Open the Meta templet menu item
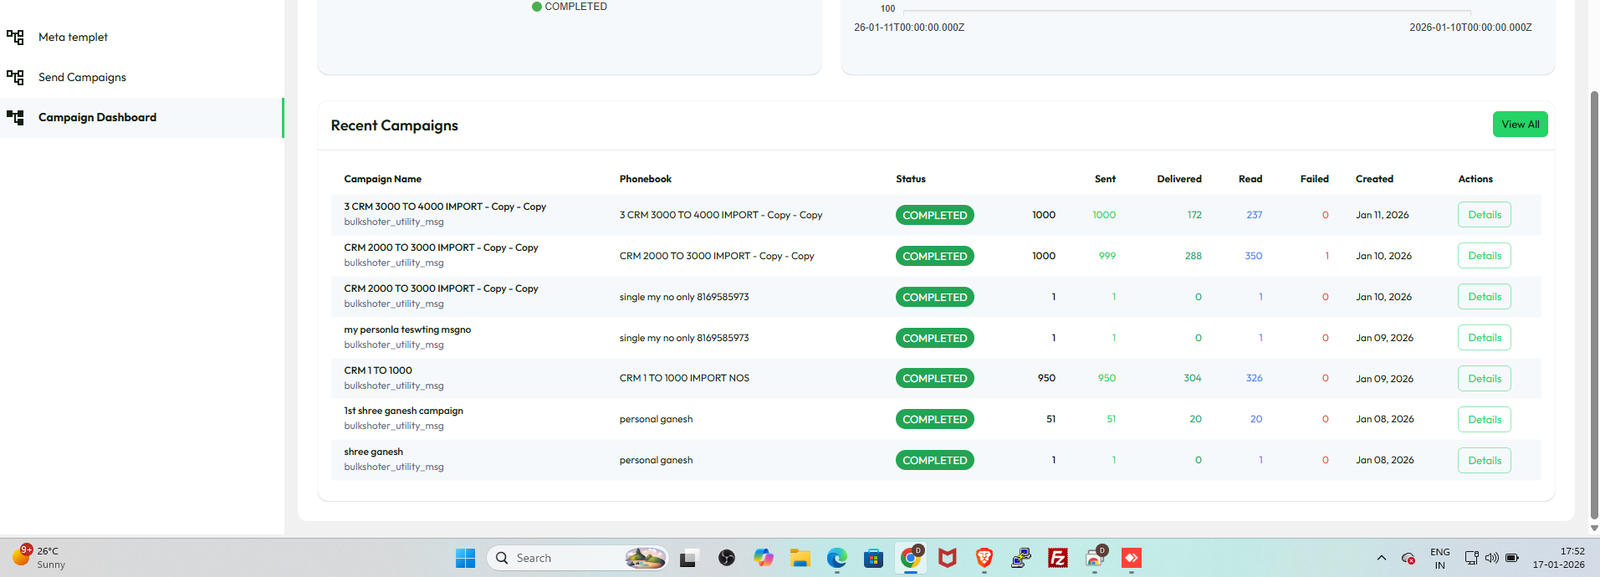Screen dimensions: 1600x577 click(73, 37)
